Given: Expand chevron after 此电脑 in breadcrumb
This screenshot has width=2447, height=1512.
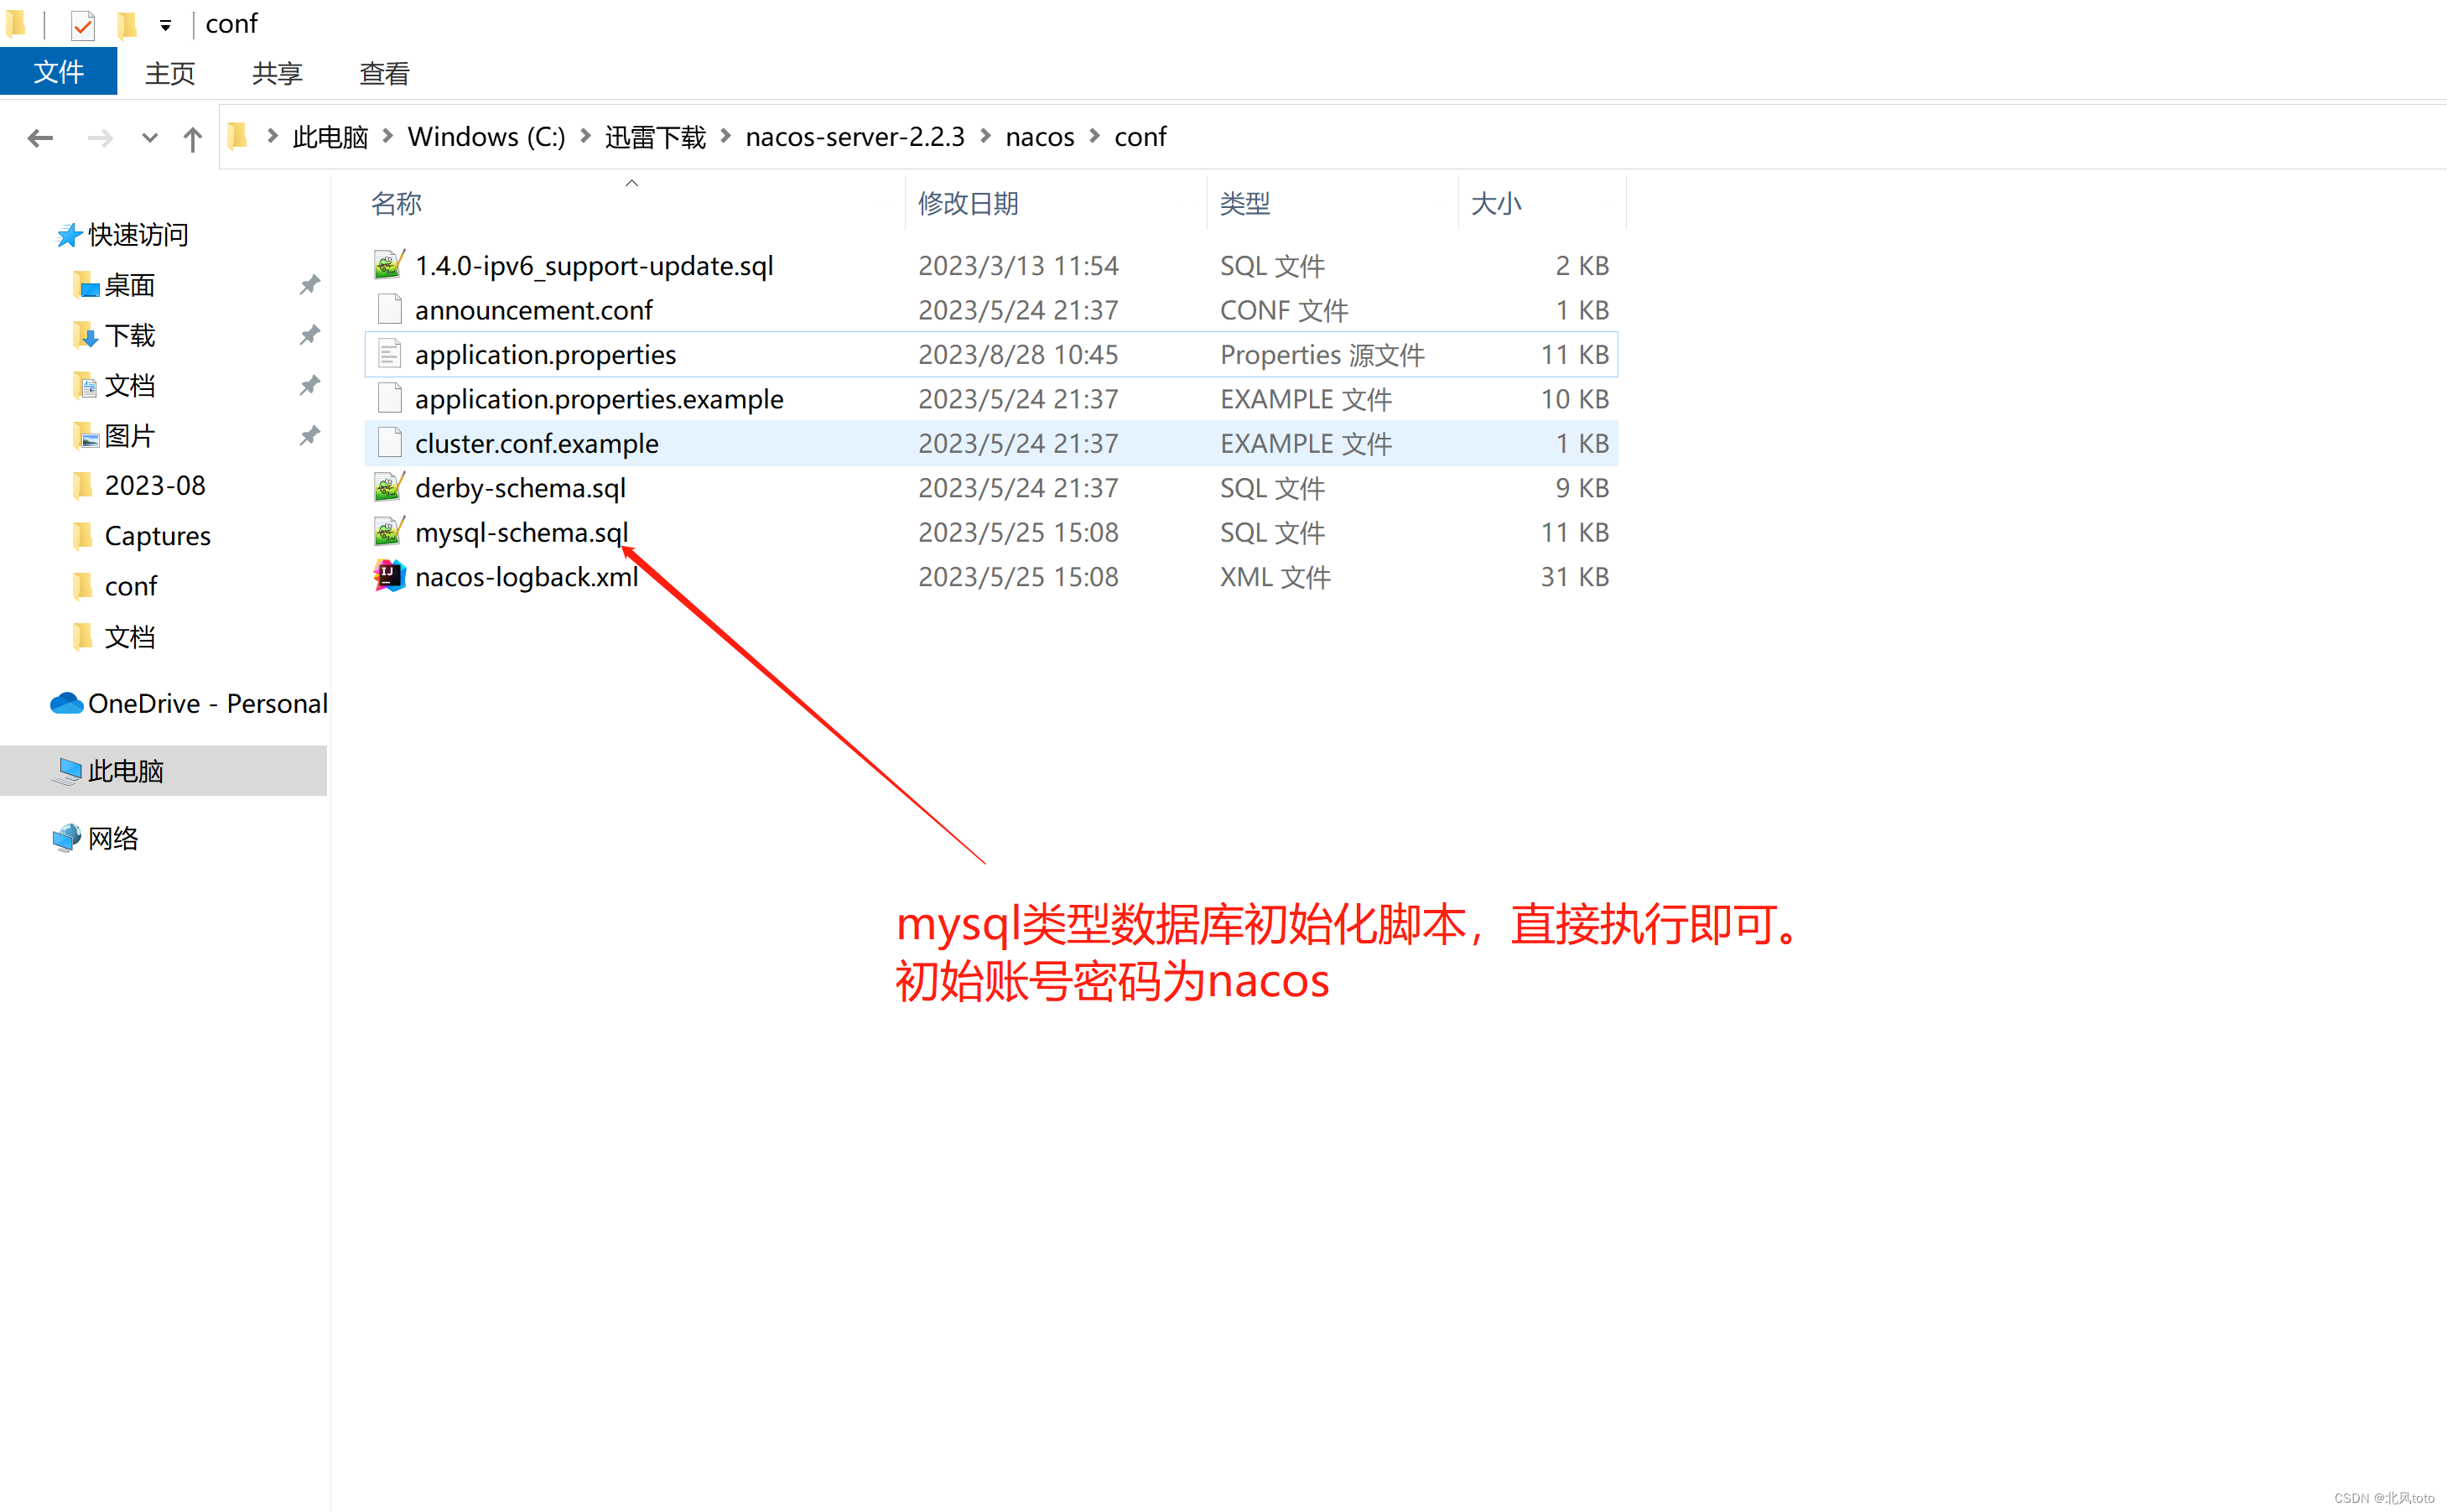Looking at the screenshot, I should [388, 136].
